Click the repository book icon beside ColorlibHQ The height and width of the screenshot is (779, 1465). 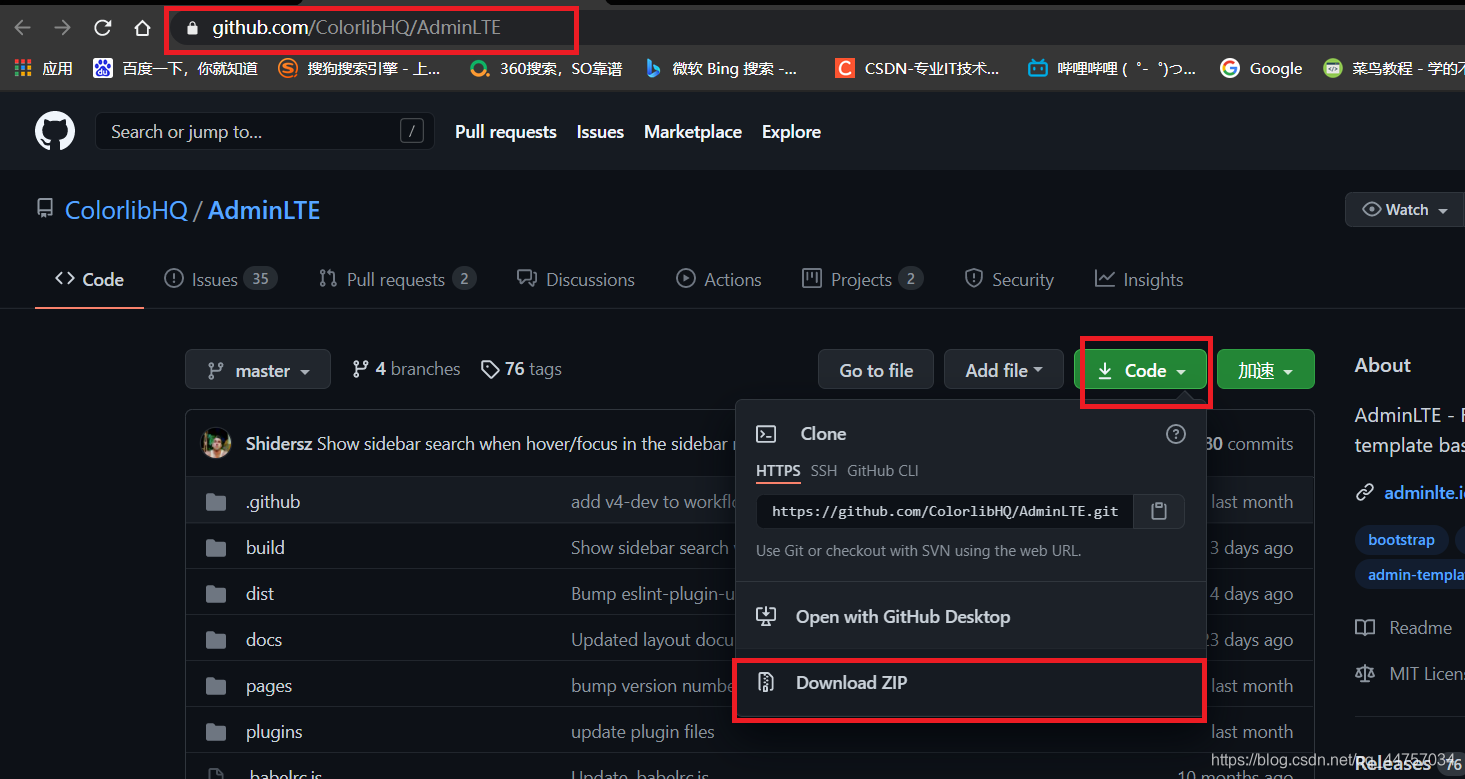pos(44,210)
